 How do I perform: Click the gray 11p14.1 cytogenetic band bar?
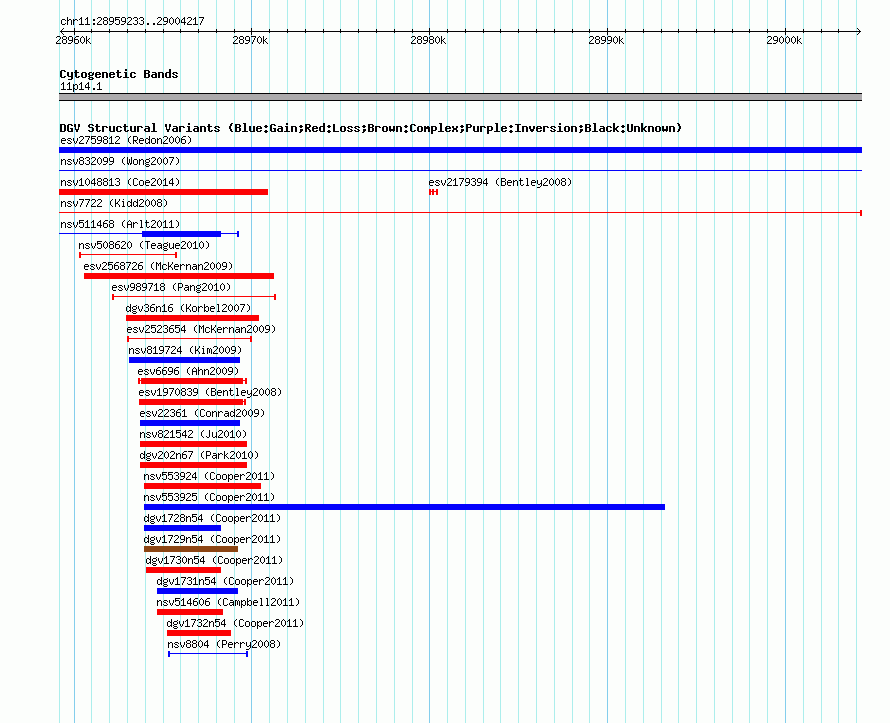460,97
